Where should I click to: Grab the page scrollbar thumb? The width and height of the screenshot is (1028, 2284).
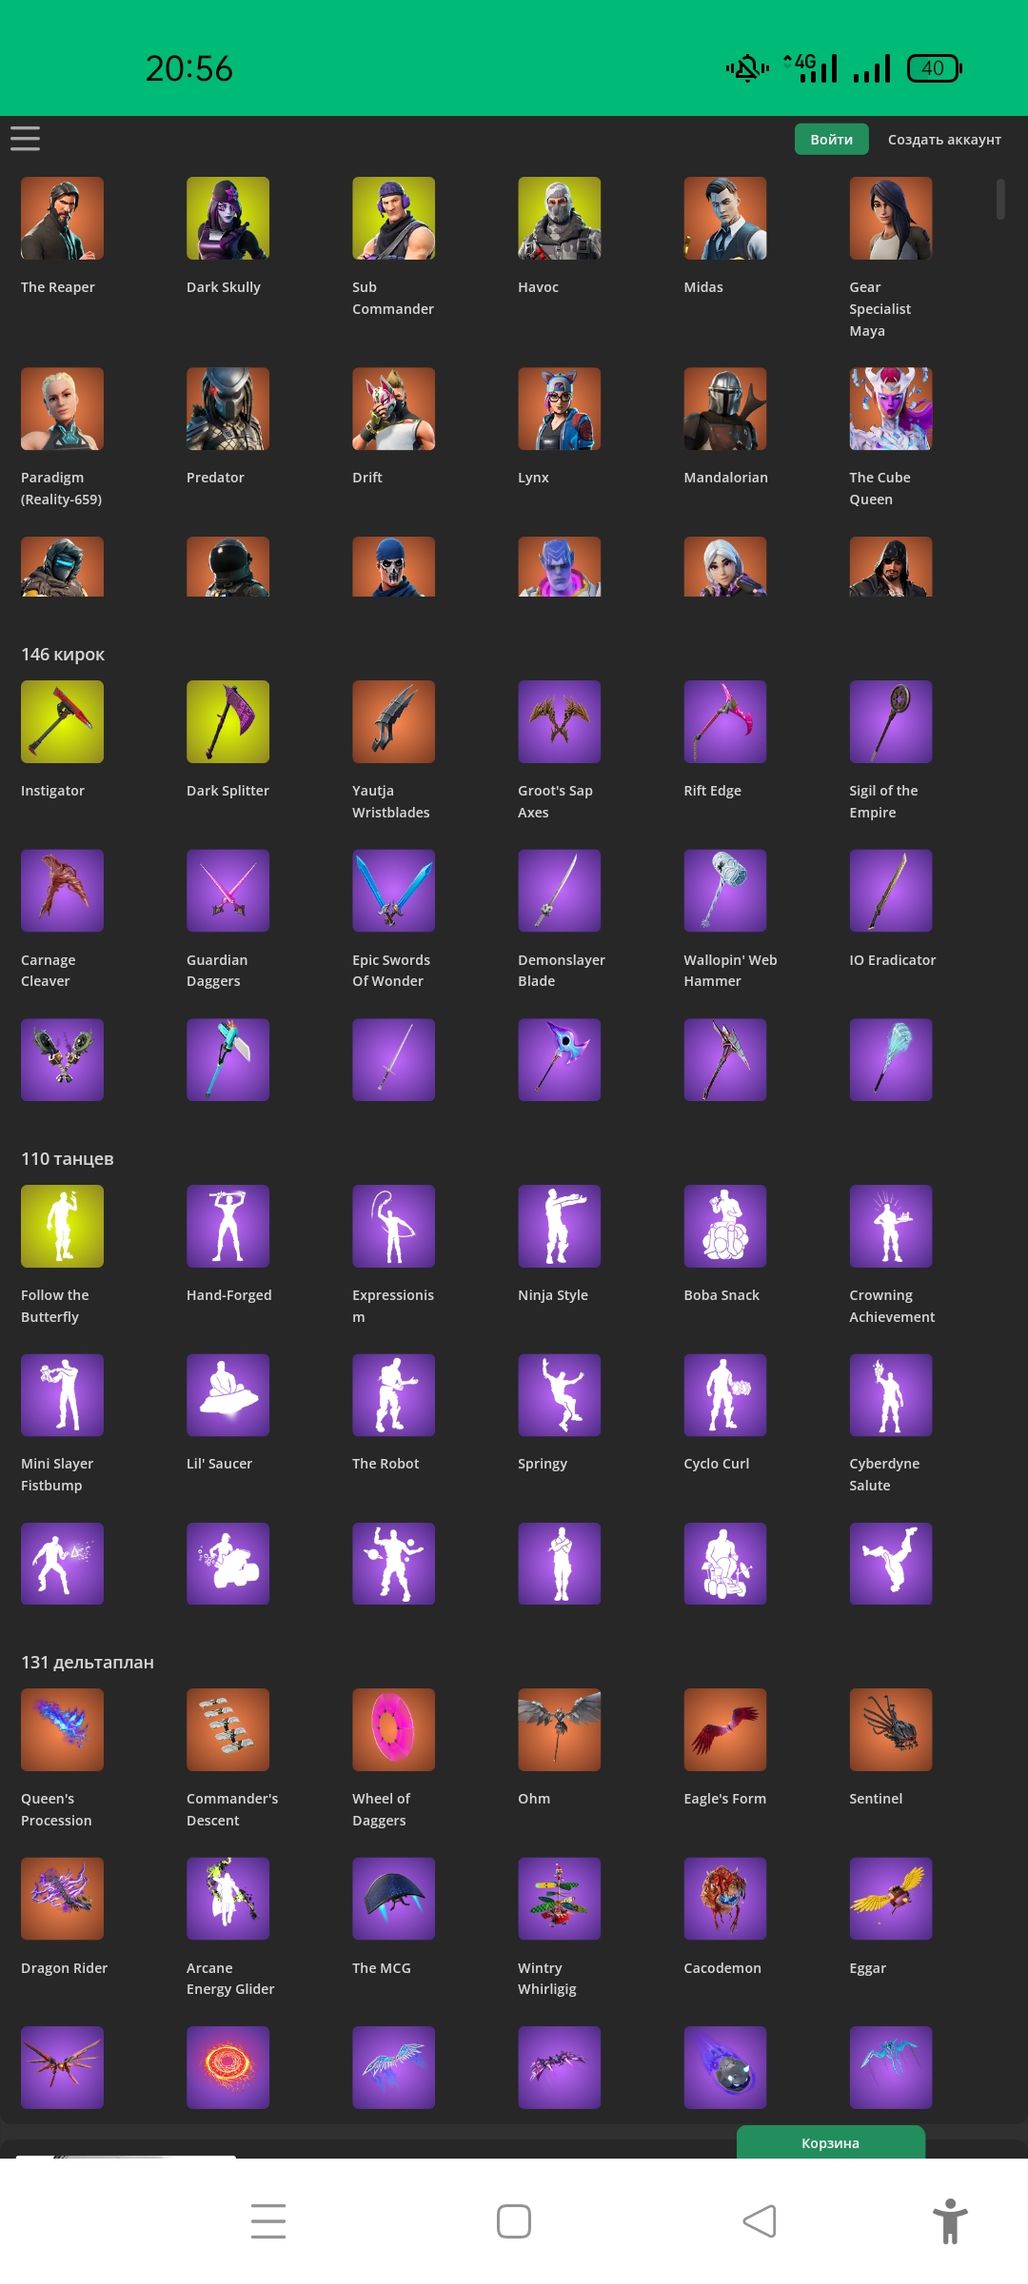1000,199
